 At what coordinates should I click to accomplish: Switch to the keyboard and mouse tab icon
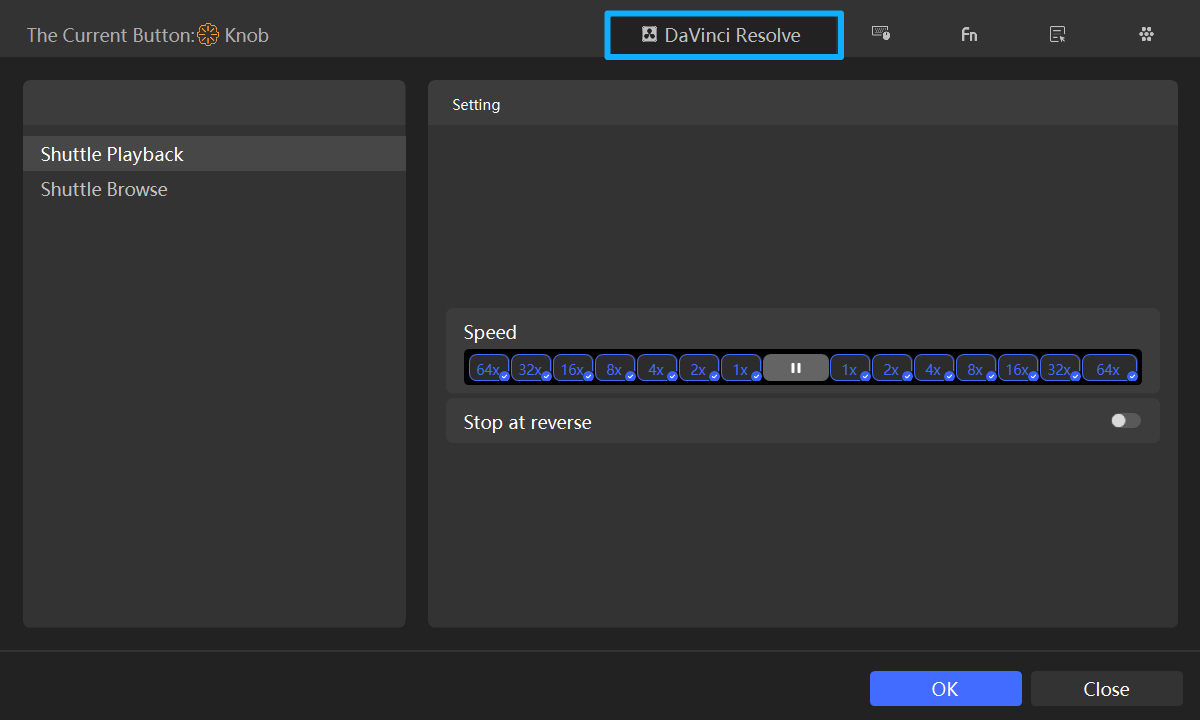click(881, 34)
